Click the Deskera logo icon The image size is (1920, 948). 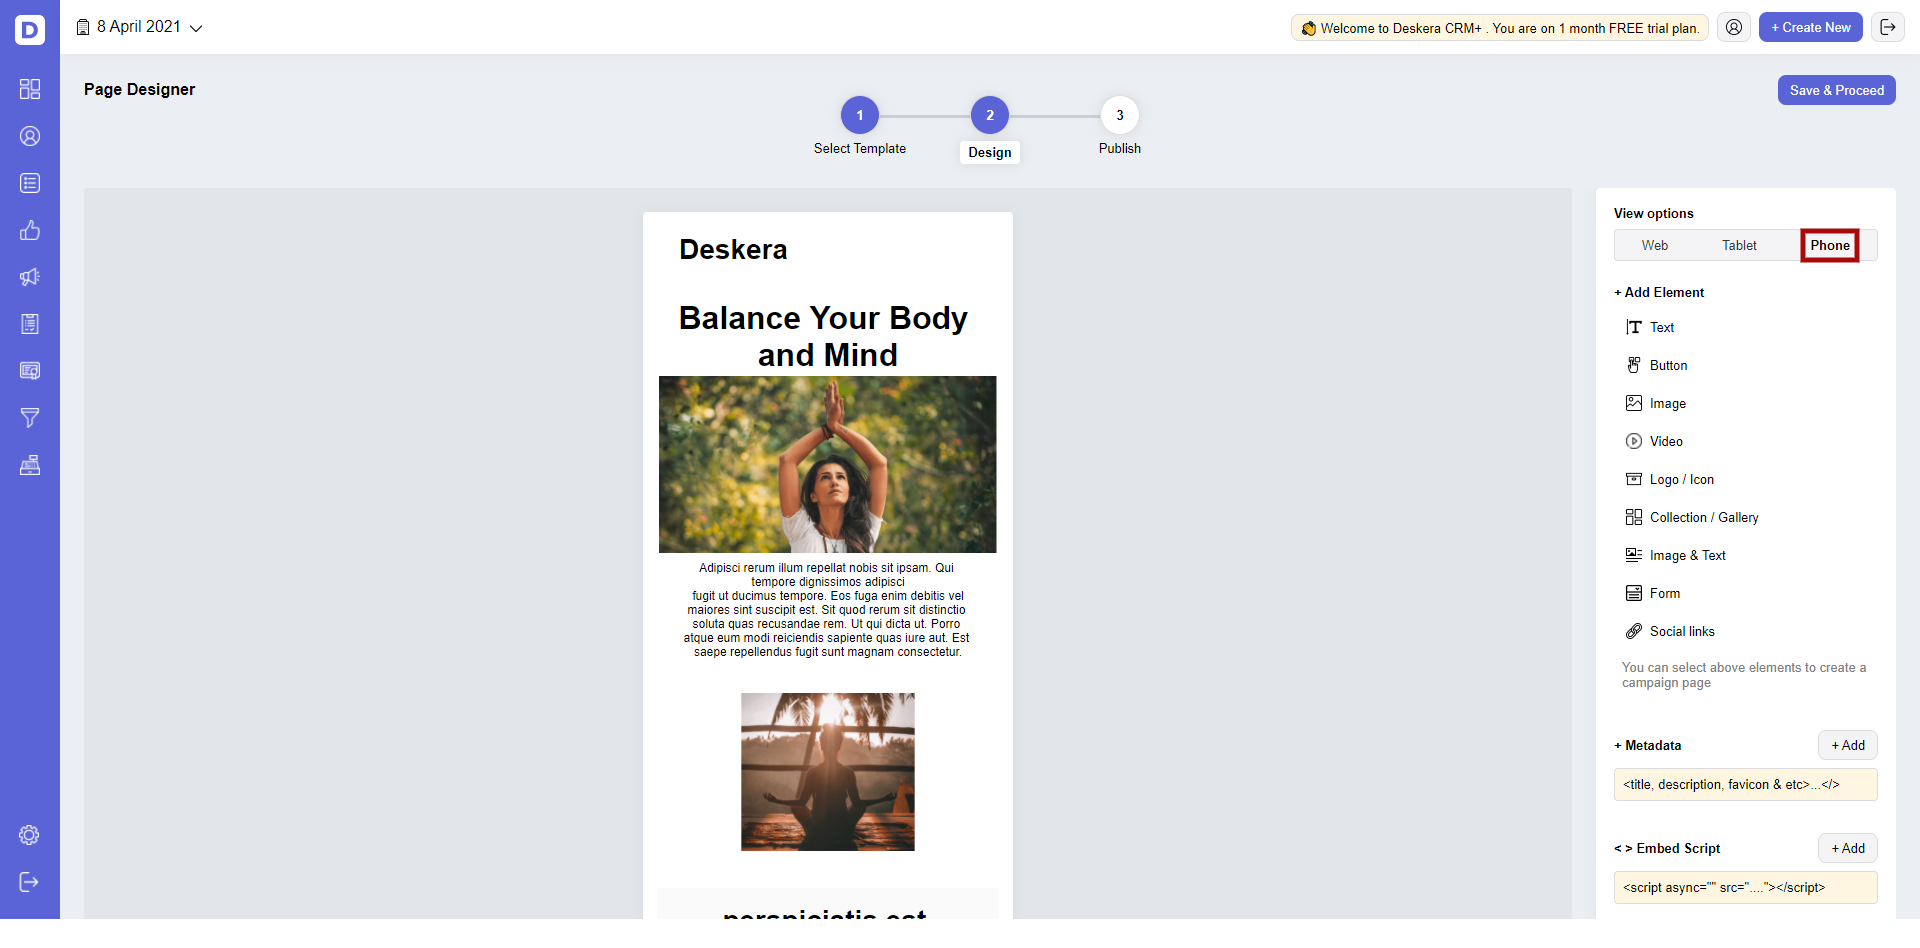tap(30, 30)
